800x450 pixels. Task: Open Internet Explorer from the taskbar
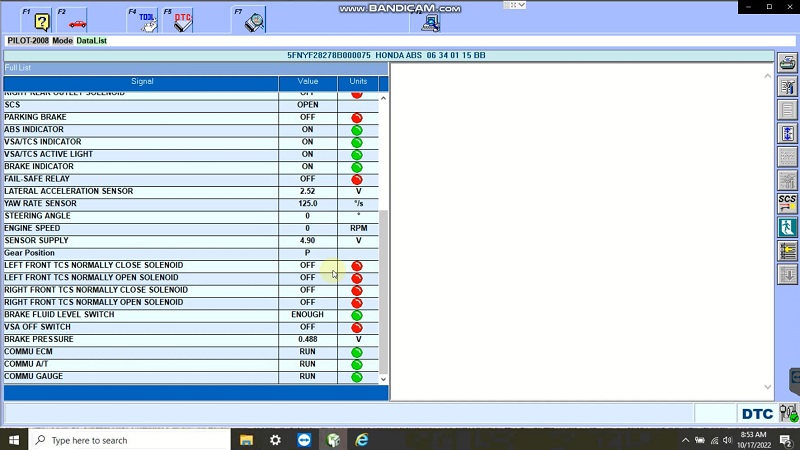point(362,440)
